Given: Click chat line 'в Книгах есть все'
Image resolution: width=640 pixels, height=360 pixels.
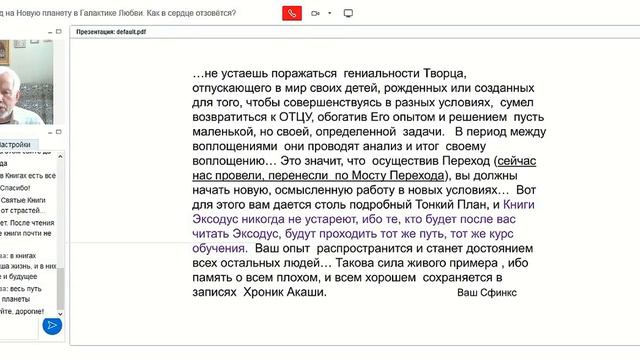Looking at the screenshot, I should (x=28, y=176).
